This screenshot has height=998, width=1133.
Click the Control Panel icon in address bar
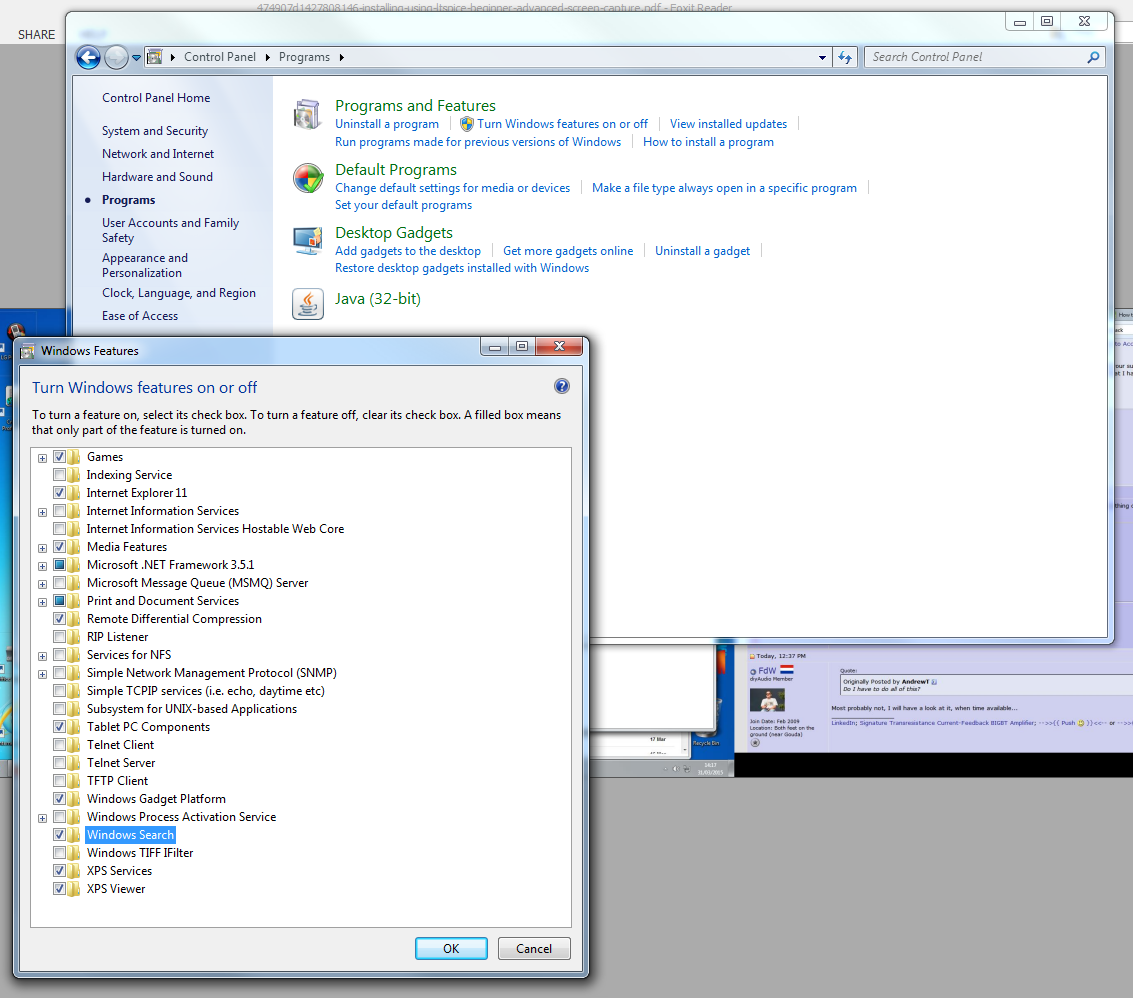pos(154,57)
